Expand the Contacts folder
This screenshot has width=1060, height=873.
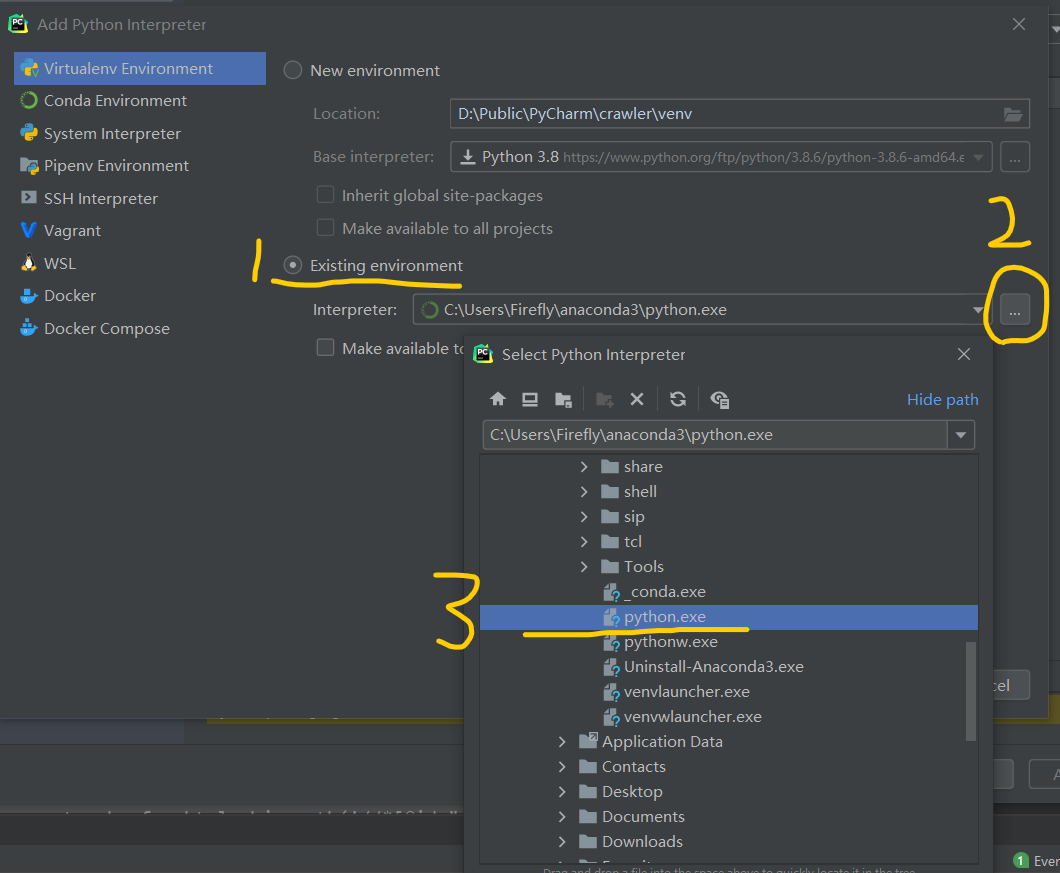[562, 767]
